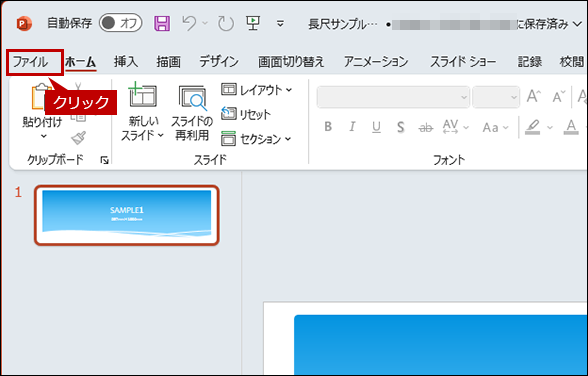The width and height of the screenshot is (588, 376).
Task: Open the 挿入 tab
Action: click(x=126, y=62)
